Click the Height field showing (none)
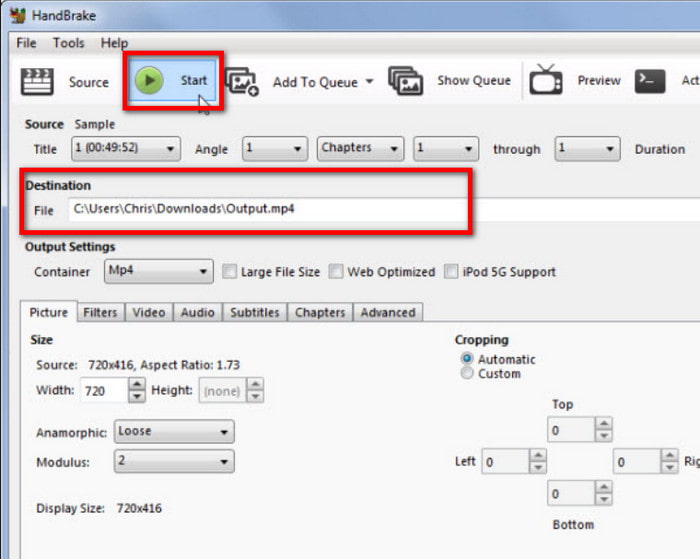Image resolution: width=700 pixels, height=559 pixels. point(222,391)
